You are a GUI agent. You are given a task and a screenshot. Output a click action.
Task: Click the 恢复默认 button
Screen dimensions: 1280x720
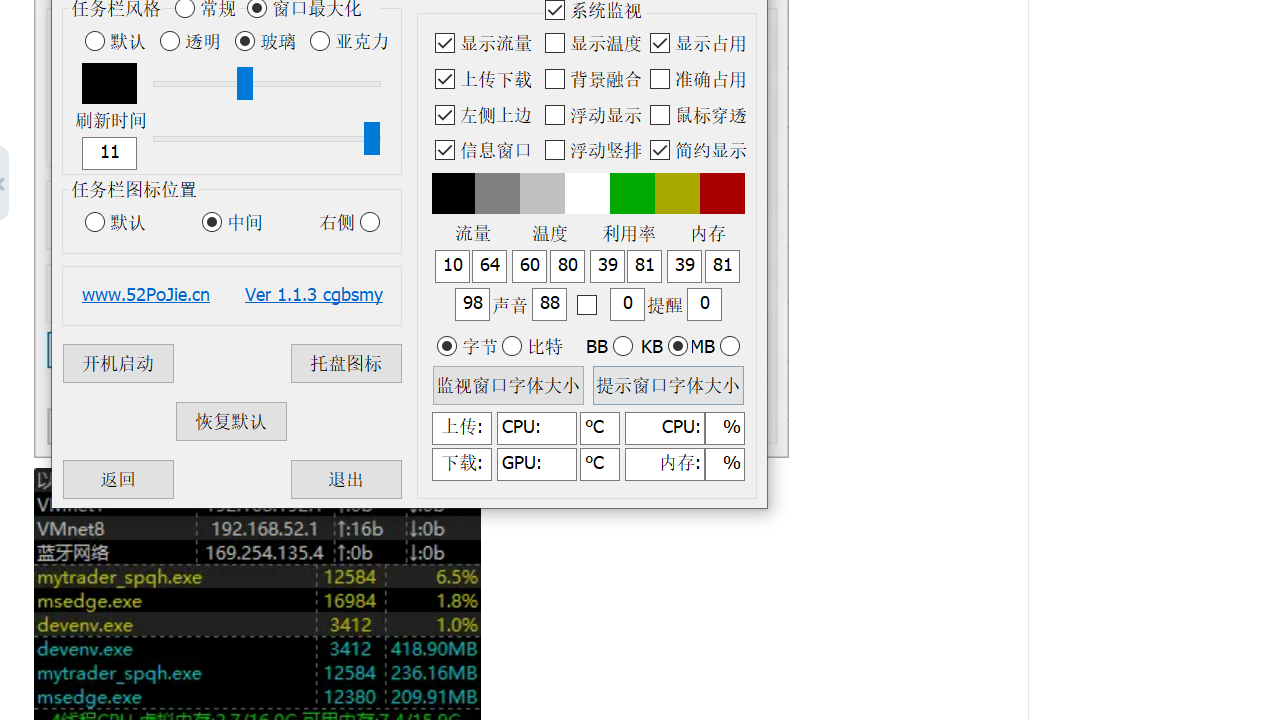[231, 421]
